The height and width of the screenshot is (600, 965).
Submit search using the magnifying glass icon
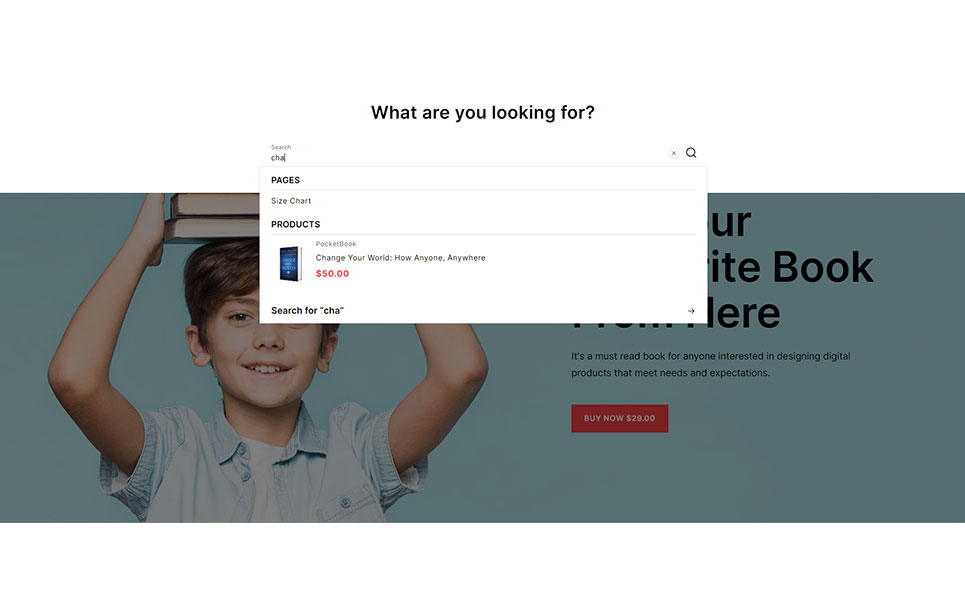click(x=691, y=153)
